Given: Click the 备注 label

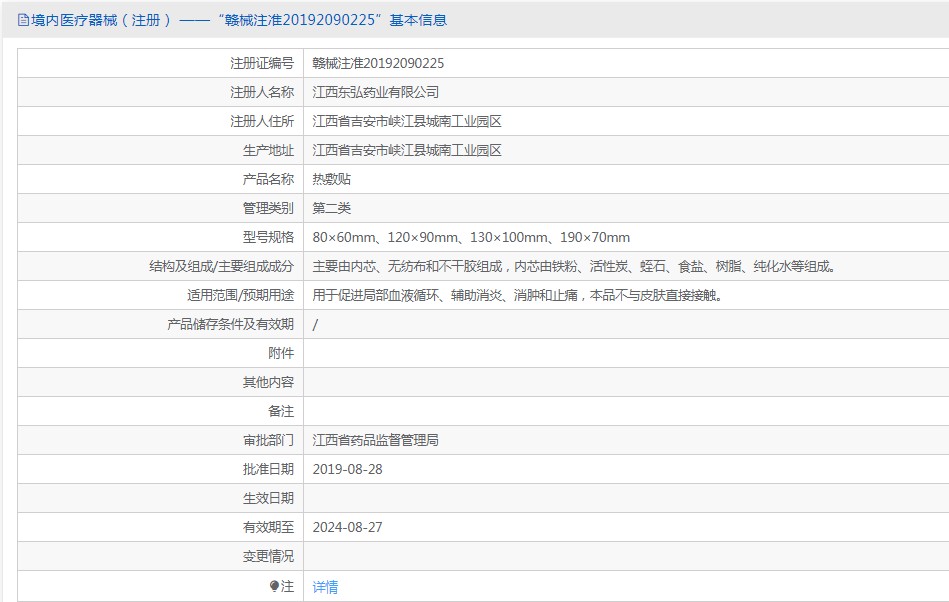Looking at the screenshot, I should point(281,411).
